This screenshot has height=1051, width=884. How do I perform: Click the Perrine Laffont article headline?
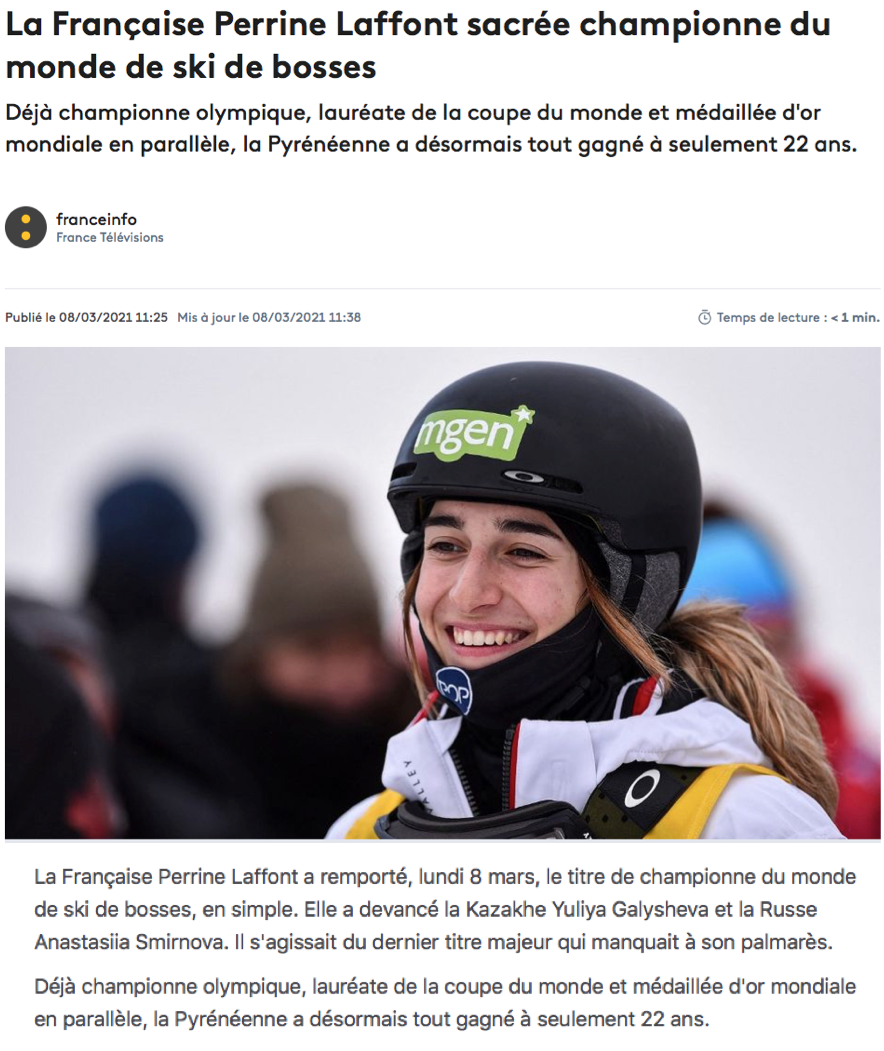[x=418, y=46]
